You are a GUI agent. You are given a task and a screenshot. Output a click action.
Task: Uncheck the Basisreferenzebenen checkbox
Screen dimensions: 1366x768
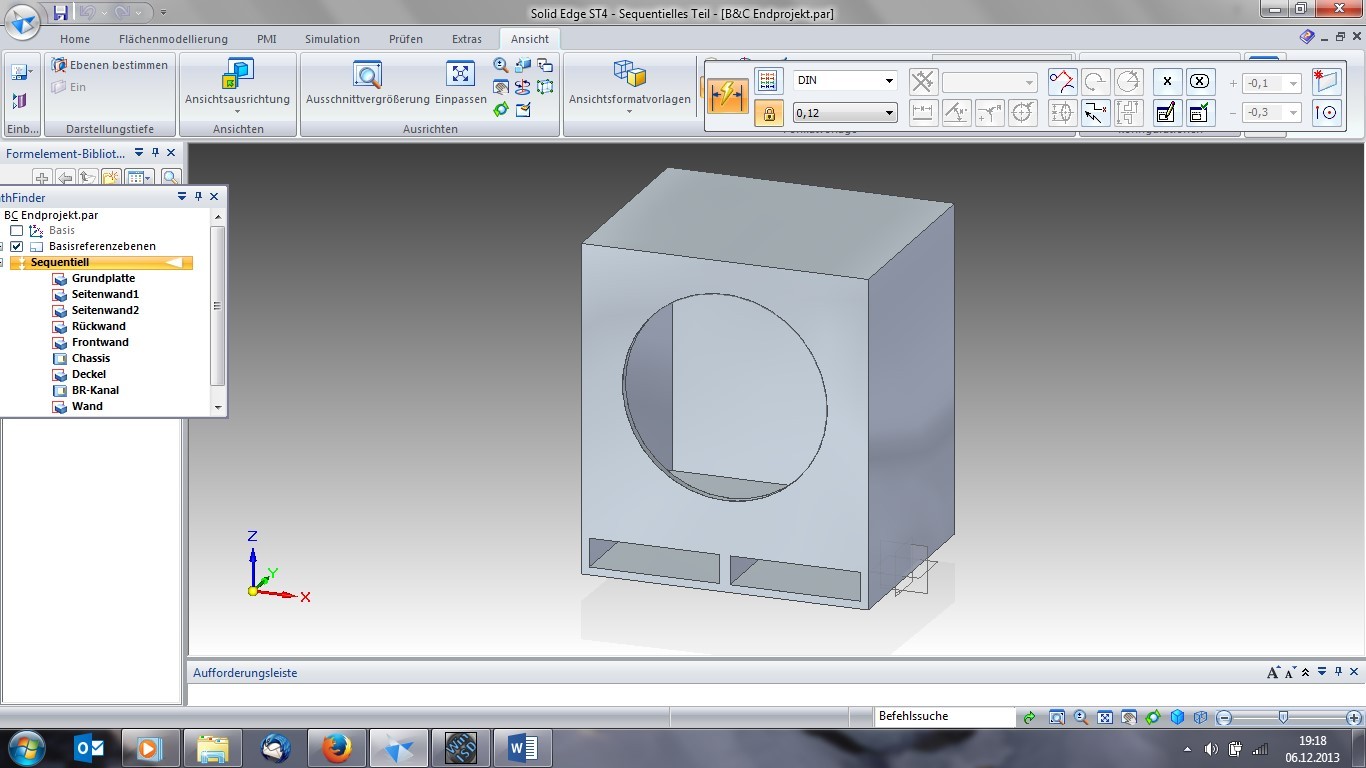[x=16, y=246]
